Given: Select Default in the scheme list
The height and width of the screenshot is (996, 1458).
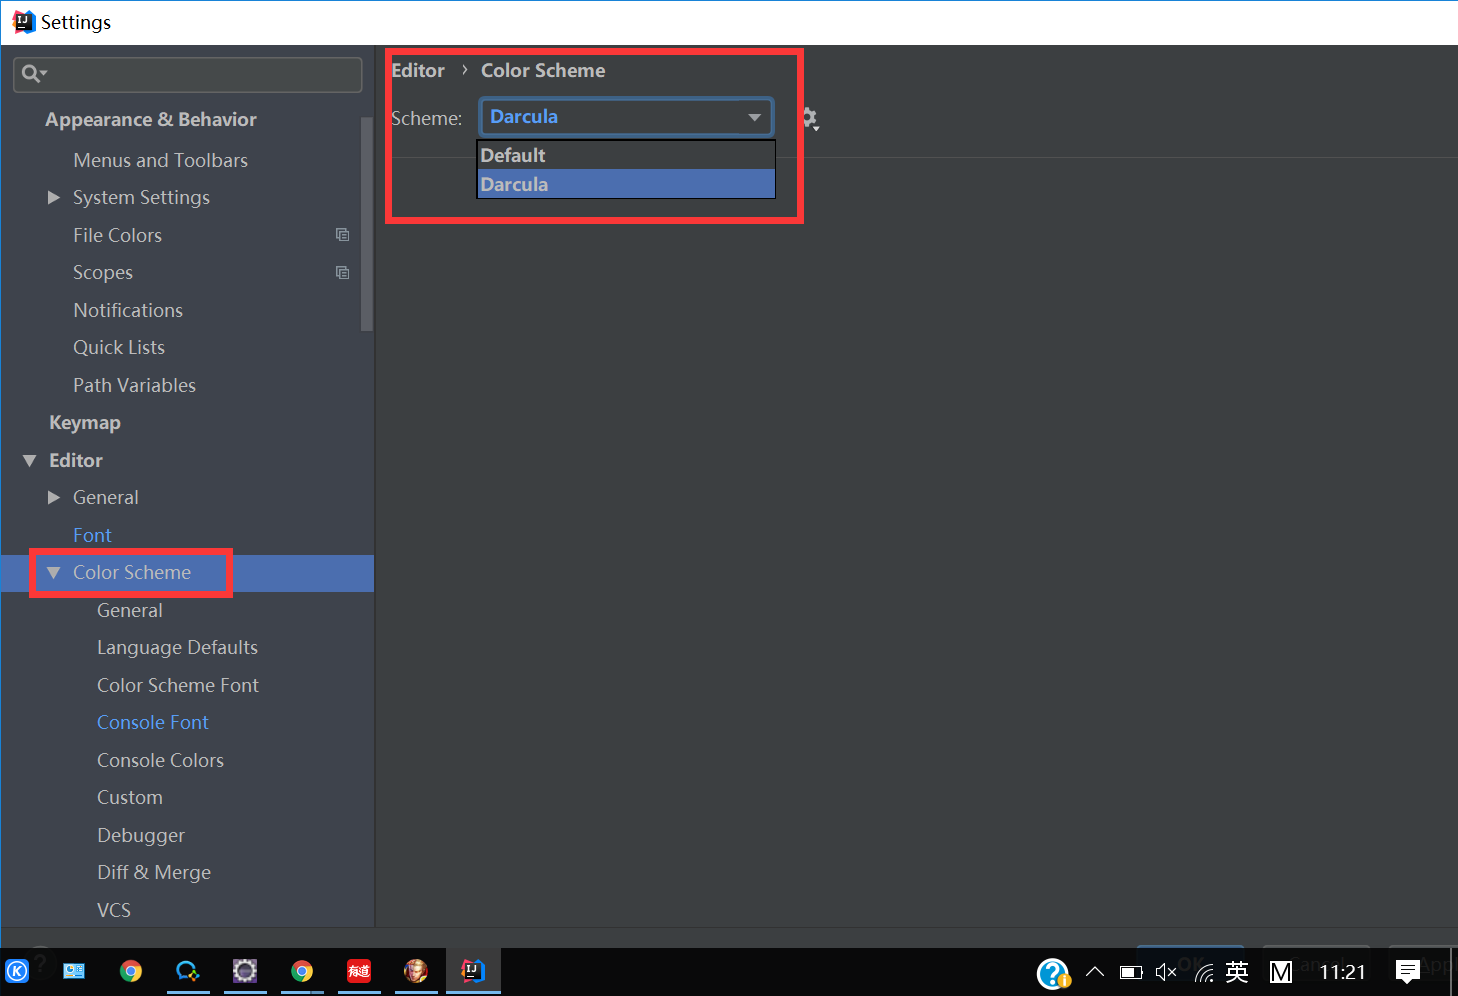Looking at the screenshot, I should (x=626, y=155).
